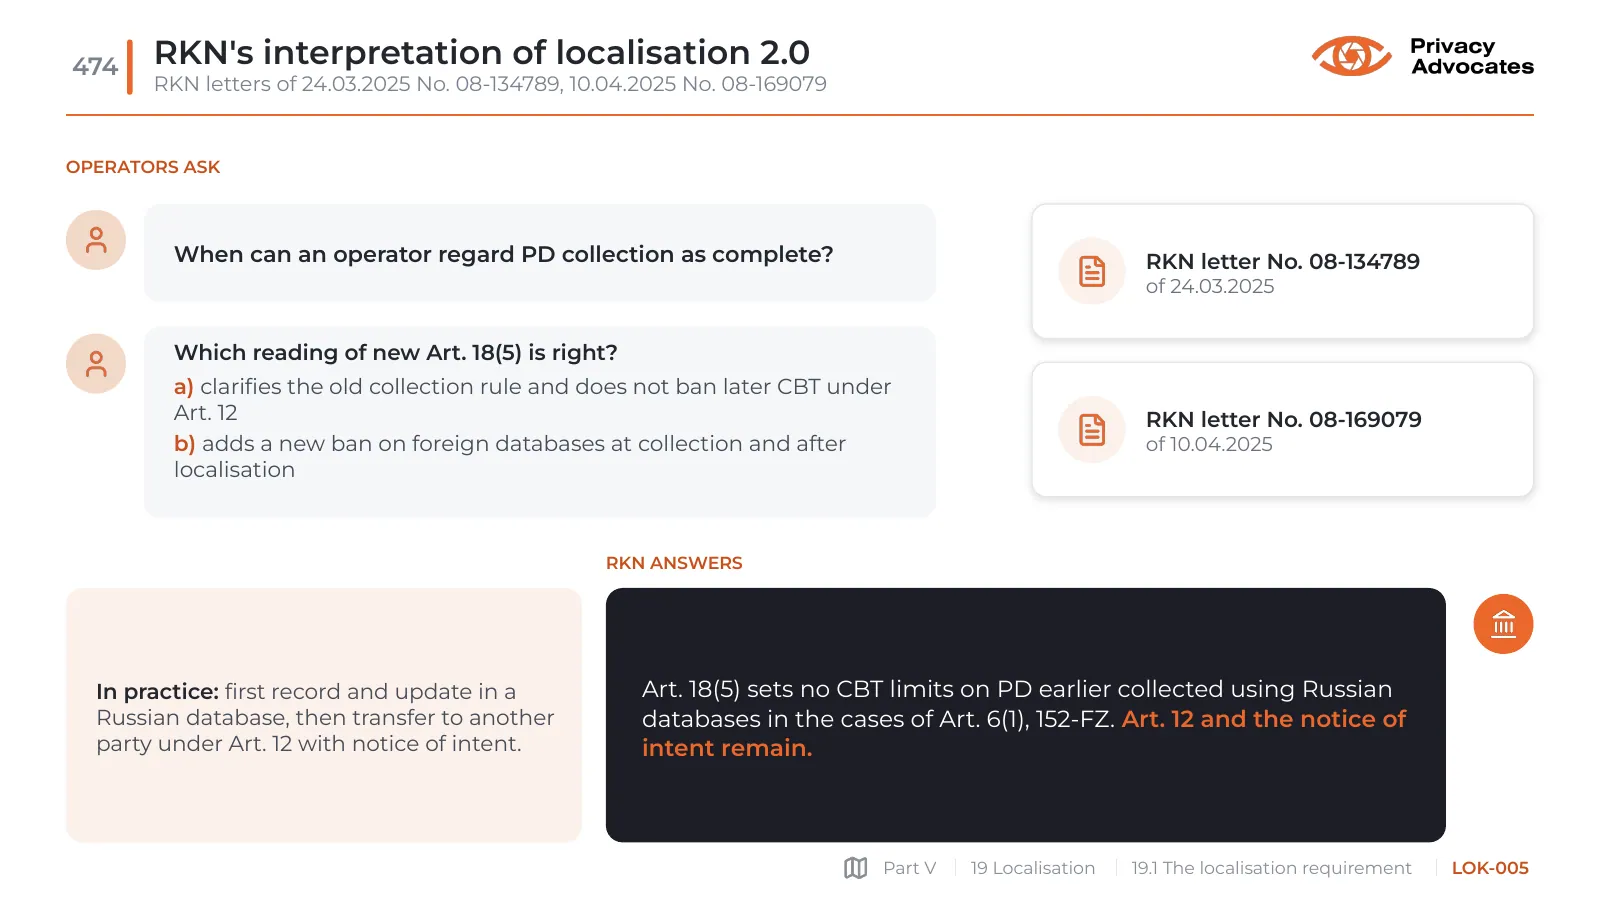Click the slide number 474

[x=95, y=67]
